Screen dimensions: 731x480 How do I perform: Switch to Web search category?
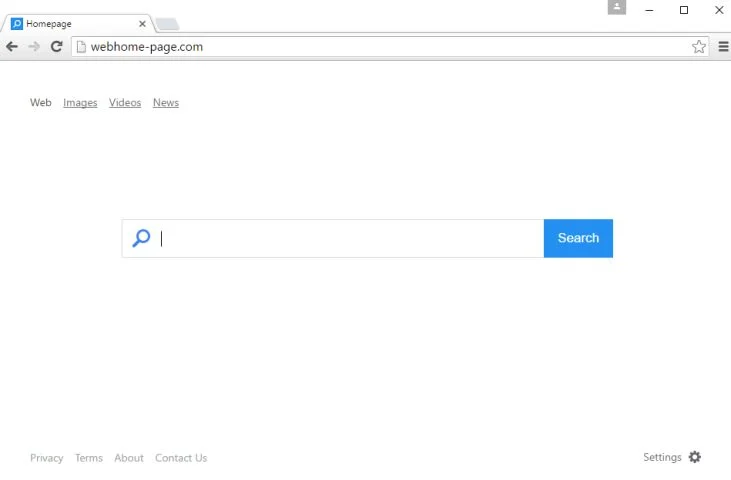click(41, 103)
